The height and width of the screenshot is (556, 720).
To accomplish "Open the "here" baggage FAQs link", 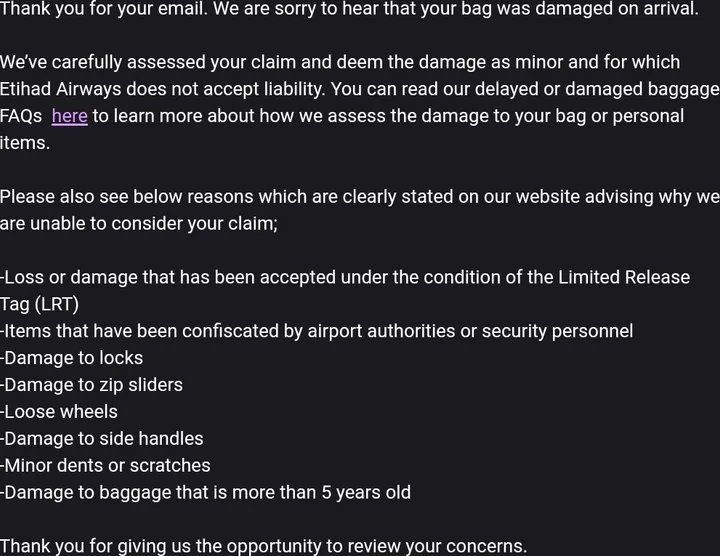I will click(x=69, y=116).
